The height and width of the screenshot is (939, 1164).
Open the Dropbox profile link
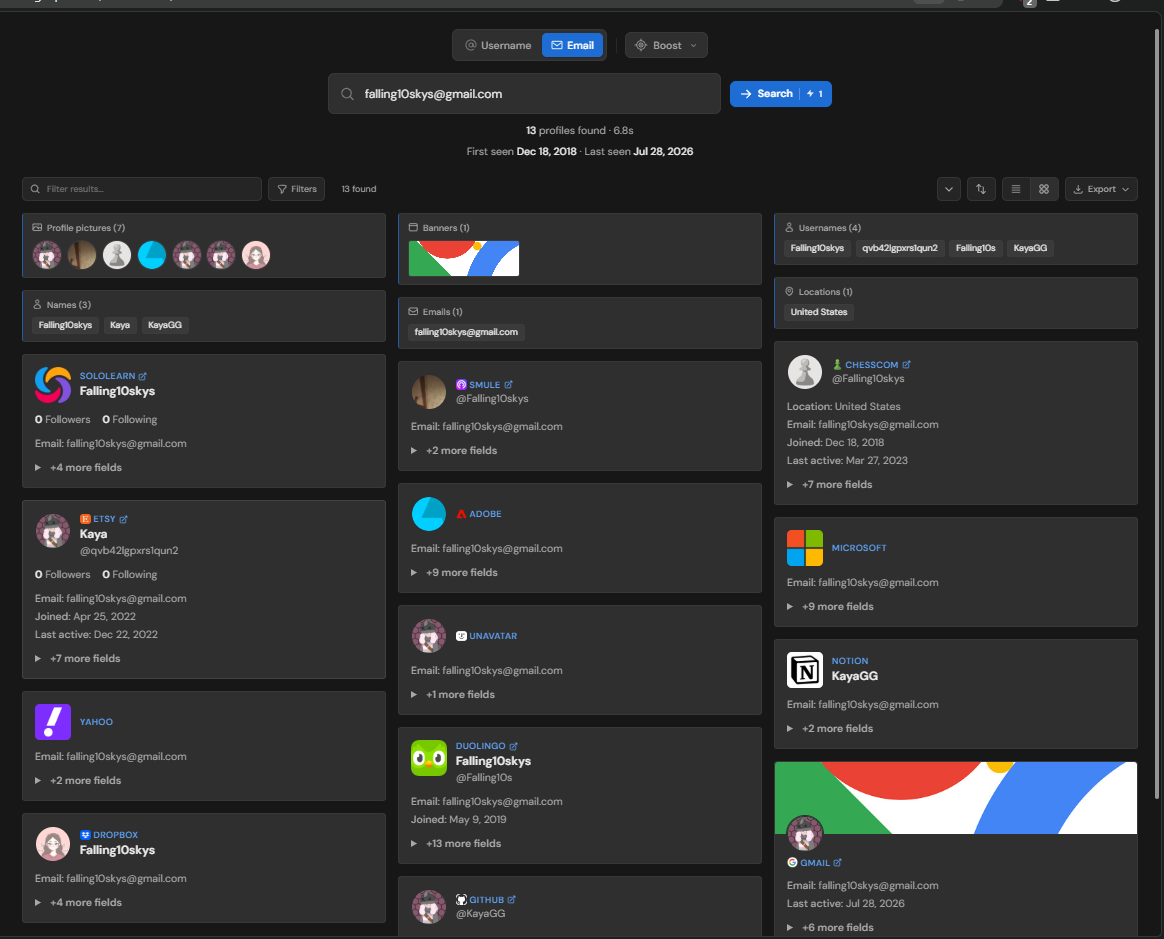108,835
